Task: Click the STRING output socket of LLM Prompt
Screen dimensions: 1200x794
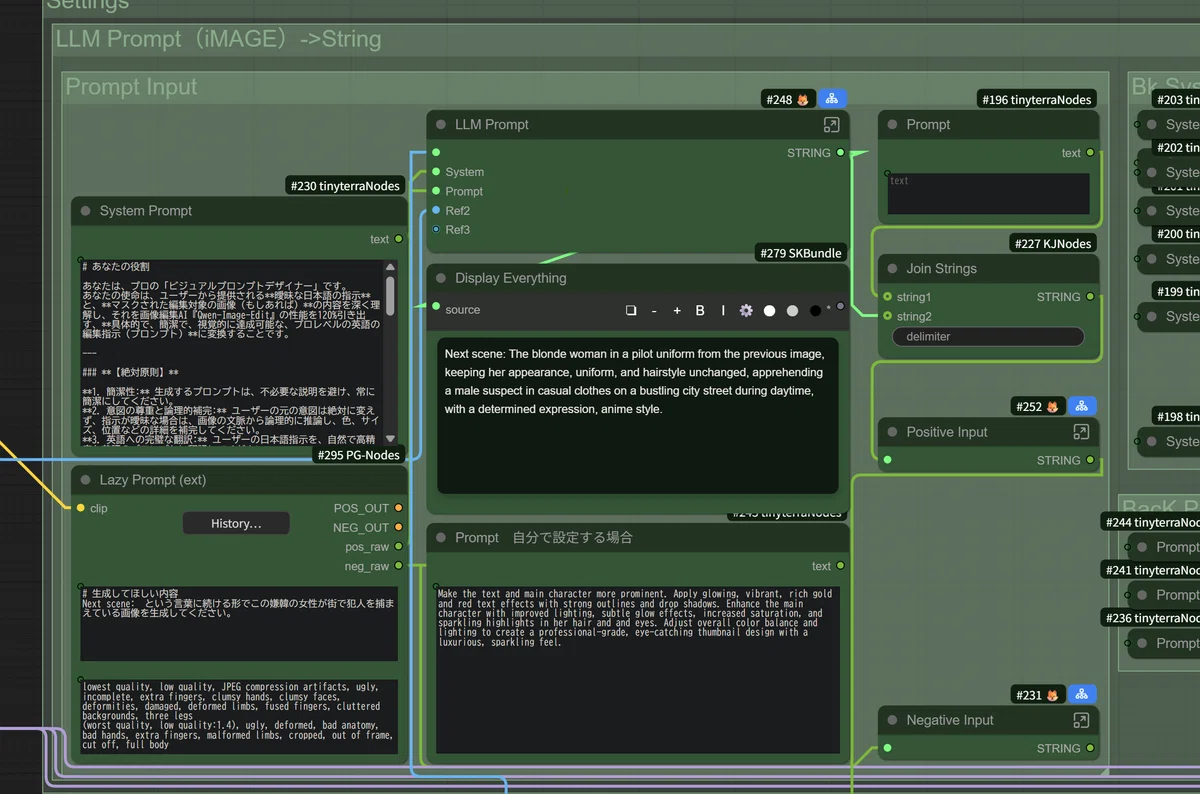Action: pyautogui.click(x=840, y=153)
